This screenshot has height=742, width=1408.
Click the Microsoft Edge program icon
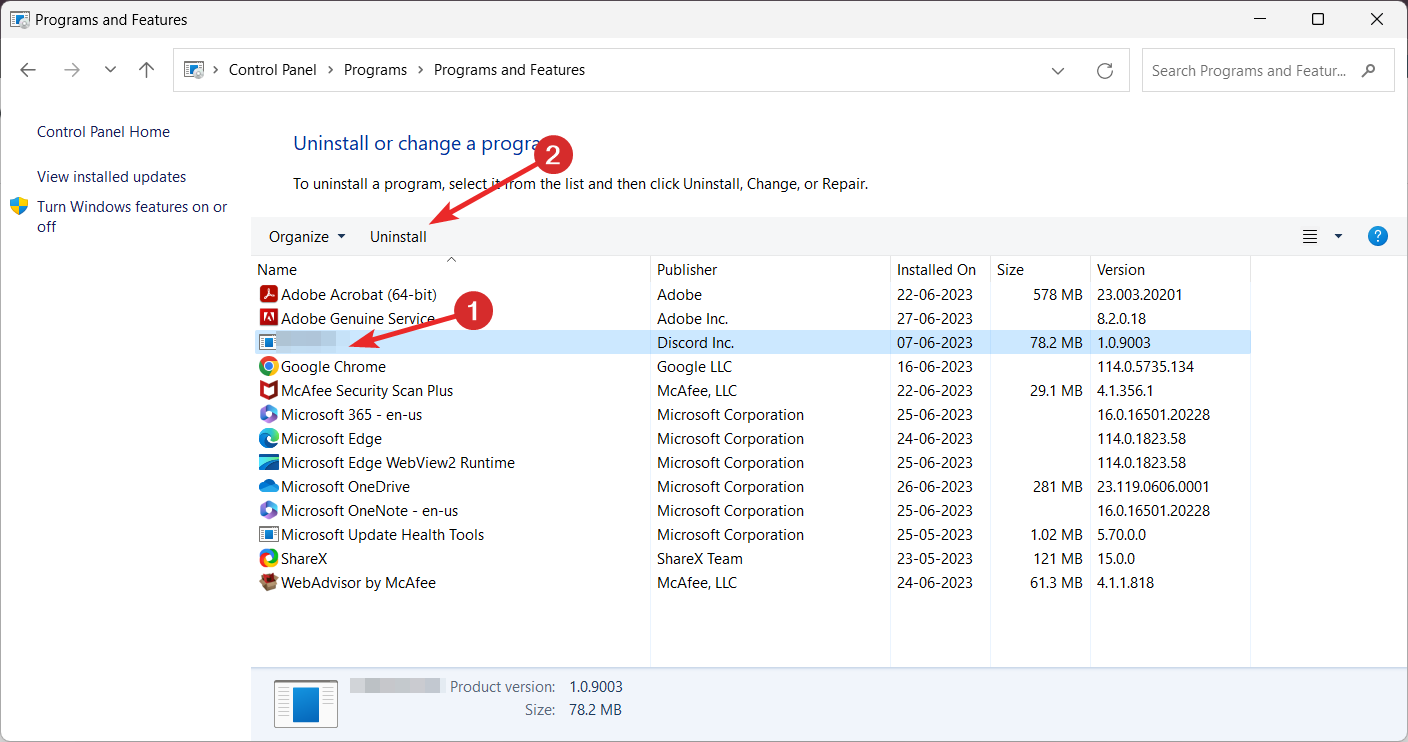(268, 439)
